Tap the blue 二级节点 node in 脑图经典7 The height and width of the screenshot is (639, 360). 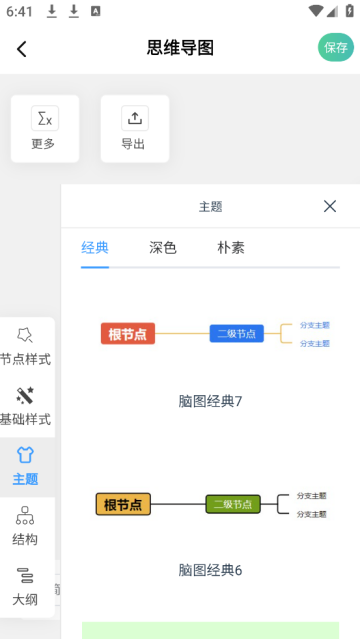tap(237, 333)
